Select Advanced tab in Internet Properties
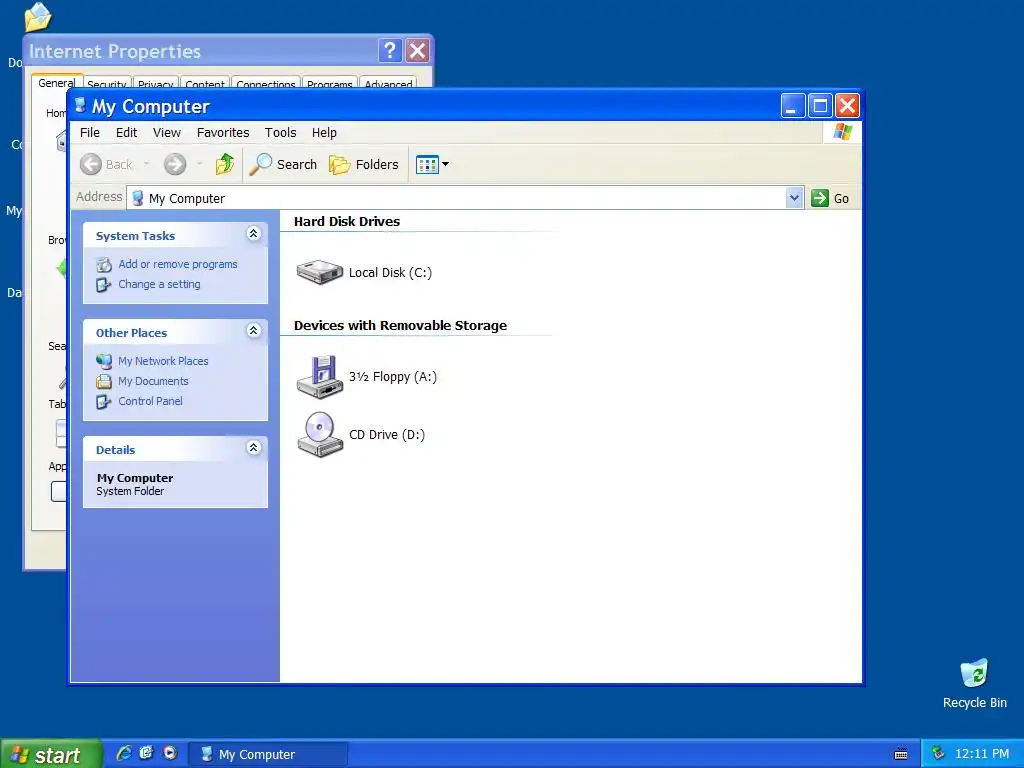The width and height of the screenshot is (1024, 768). 388,84
